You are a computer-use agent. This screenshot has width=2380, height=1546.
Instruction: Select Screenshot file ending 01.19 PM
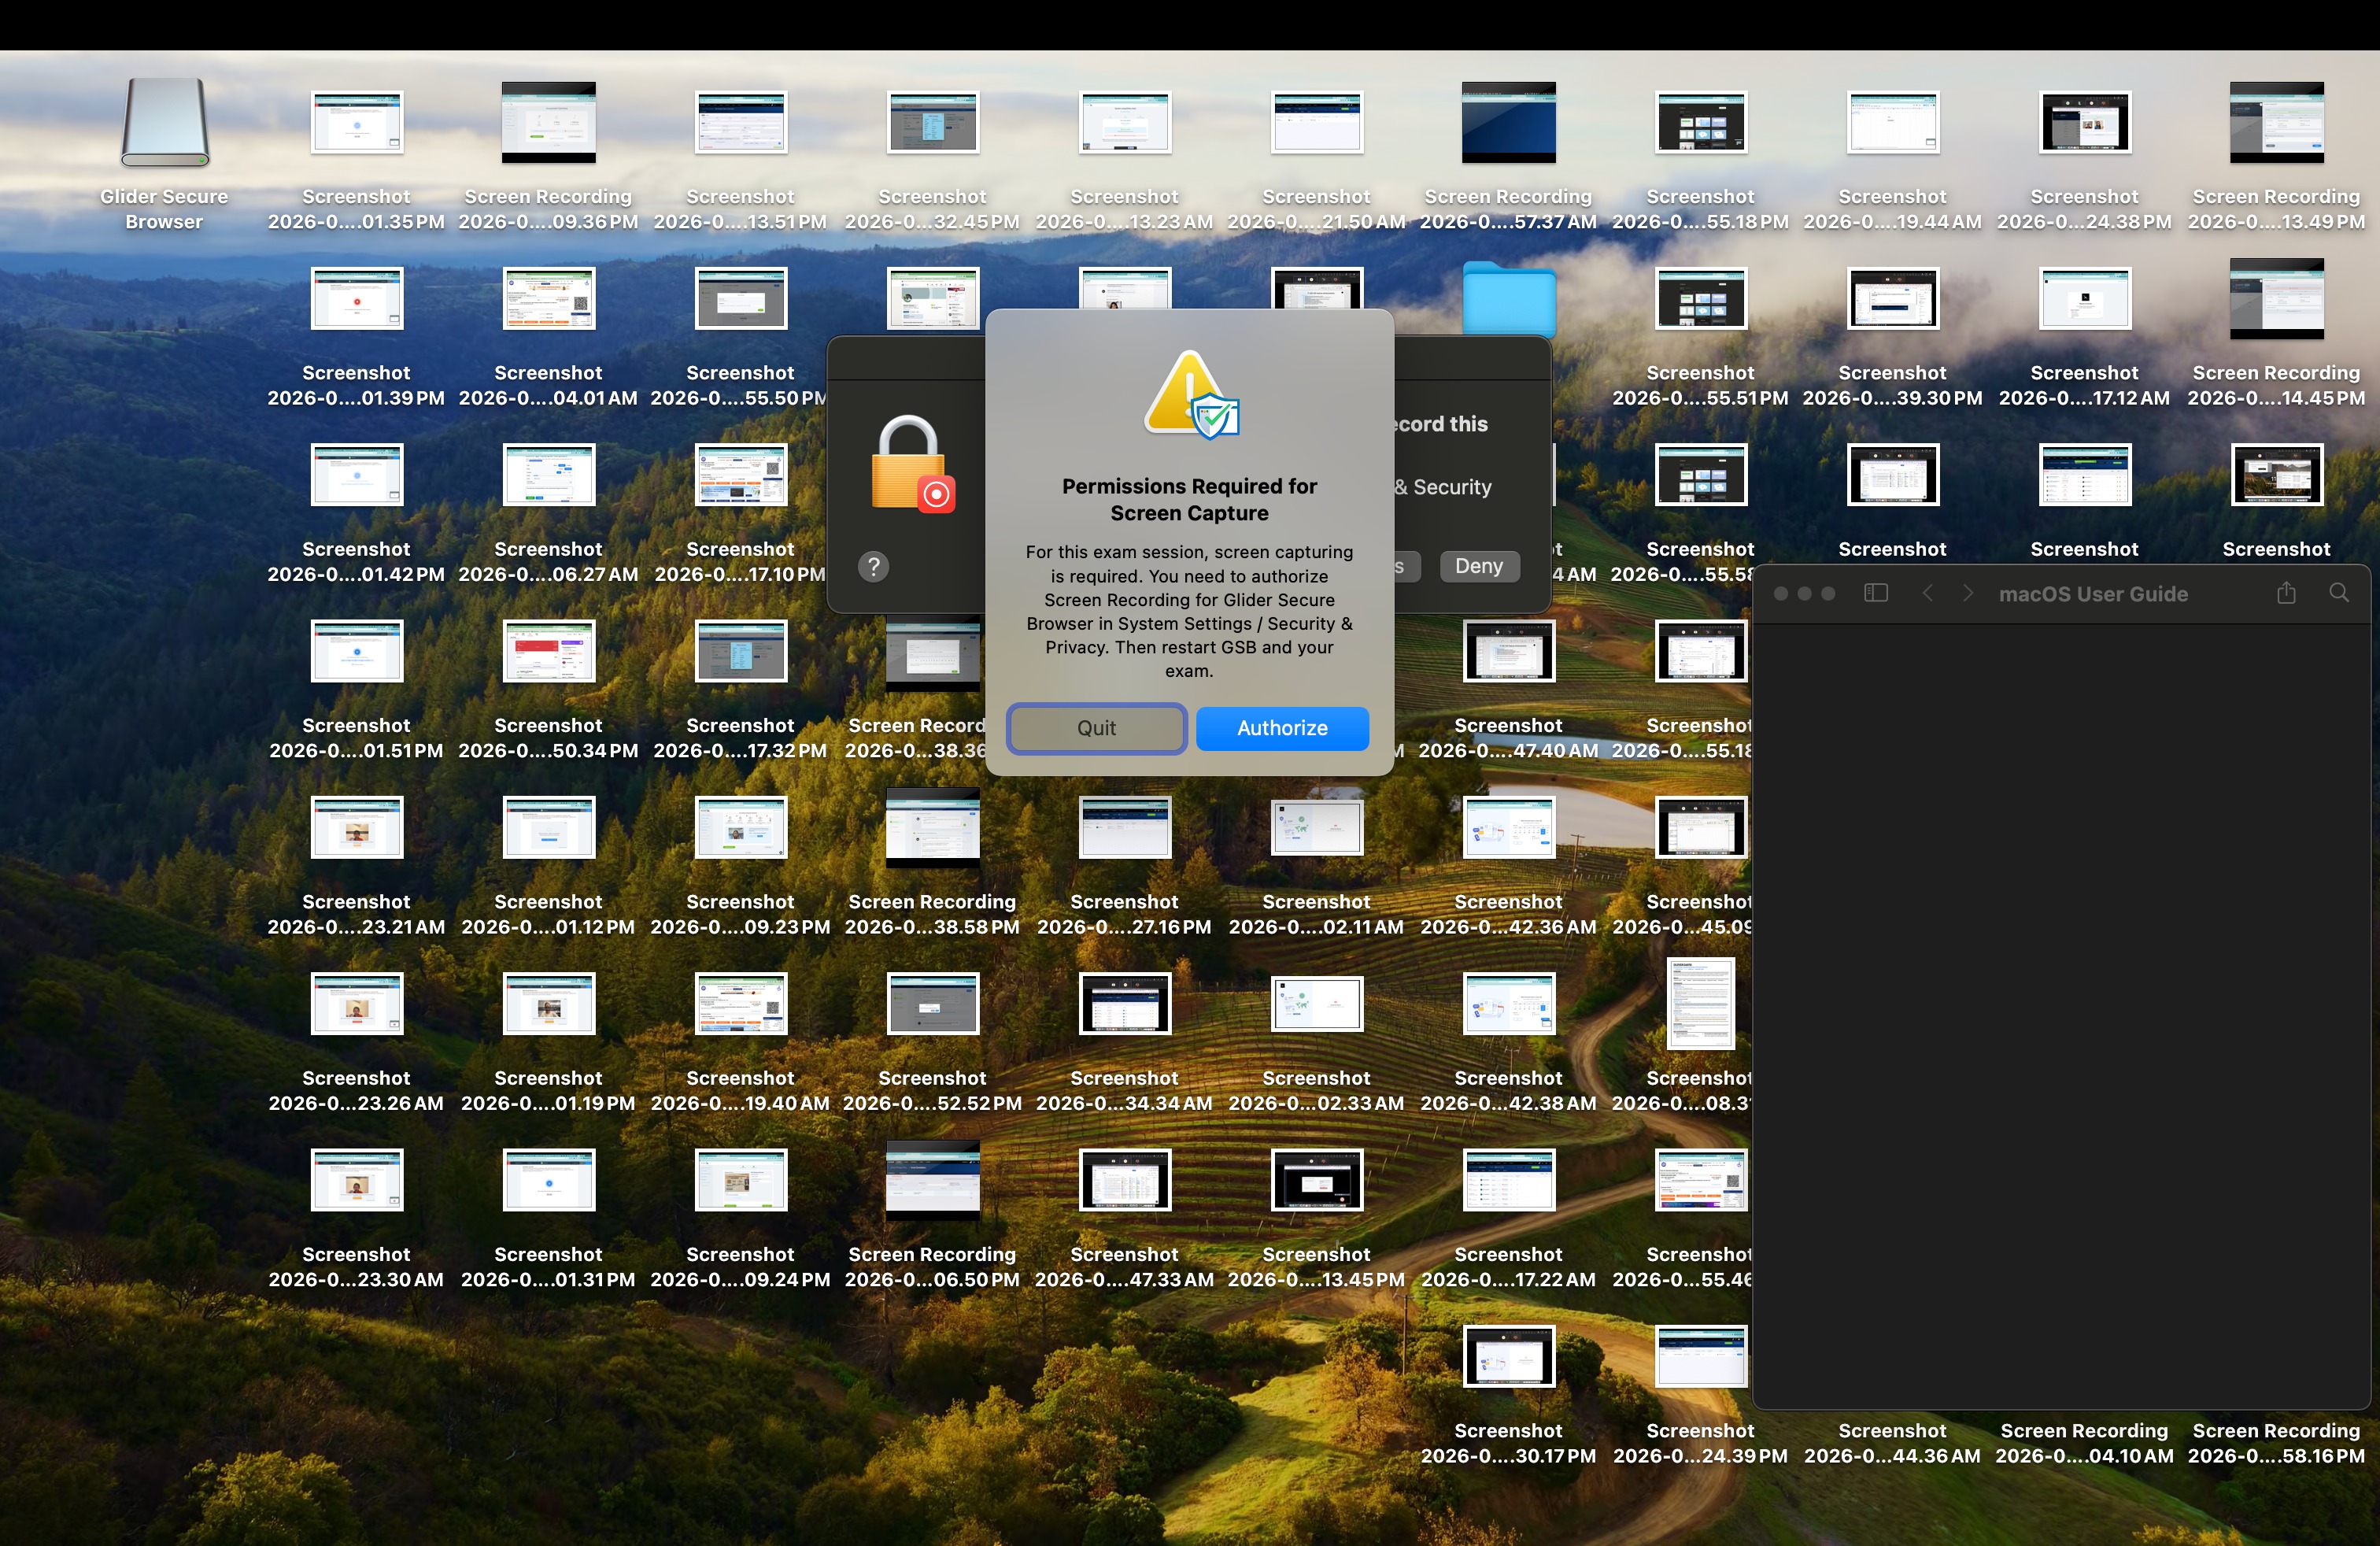point(549,1002)
